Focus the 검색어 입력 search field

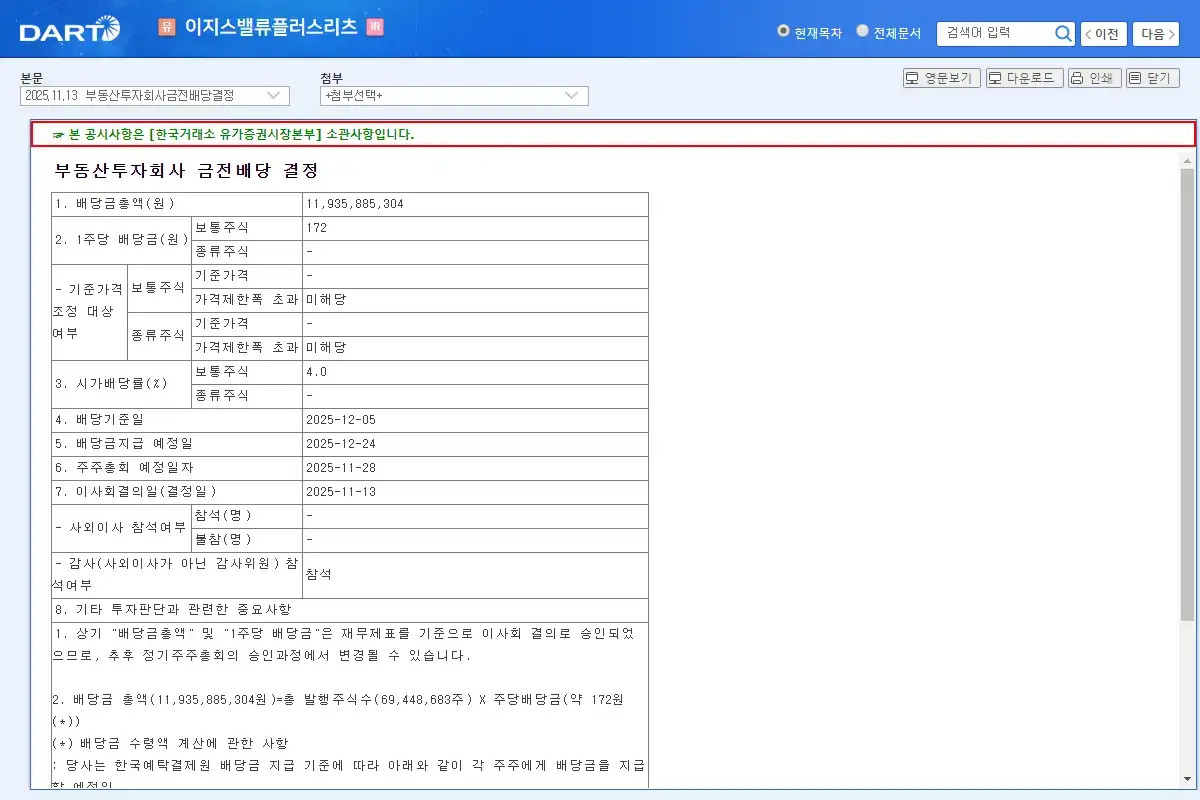click(995, 33)
